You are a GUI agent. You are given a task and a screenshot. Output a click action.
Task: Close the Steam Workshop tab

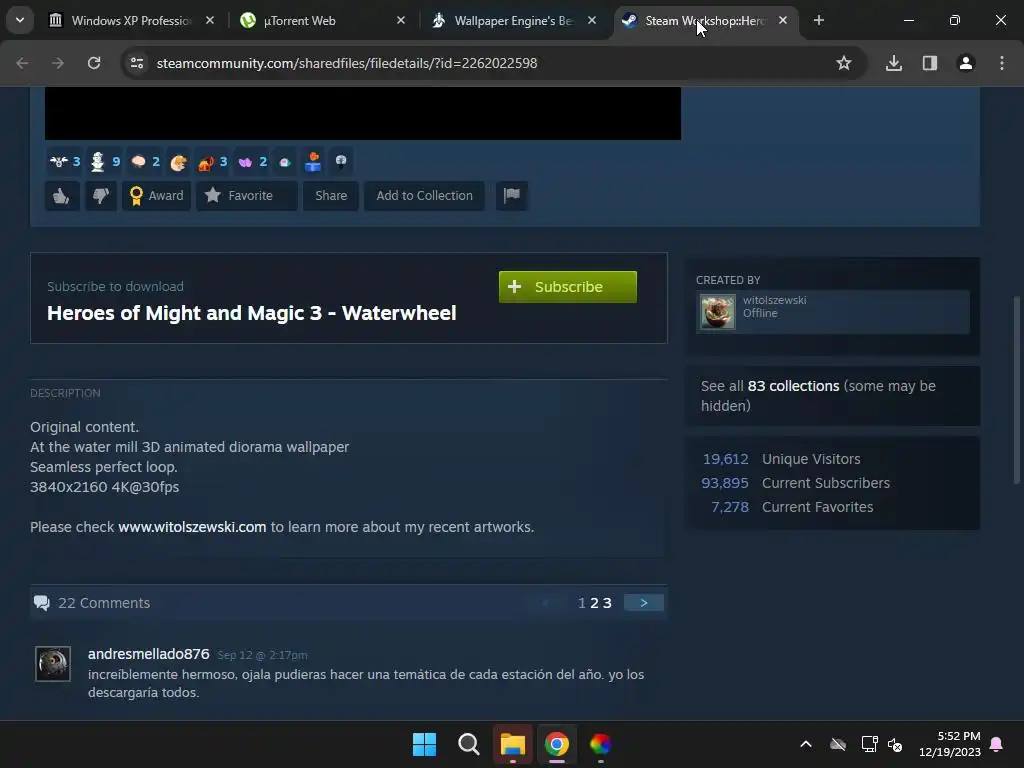click(783, 21)
